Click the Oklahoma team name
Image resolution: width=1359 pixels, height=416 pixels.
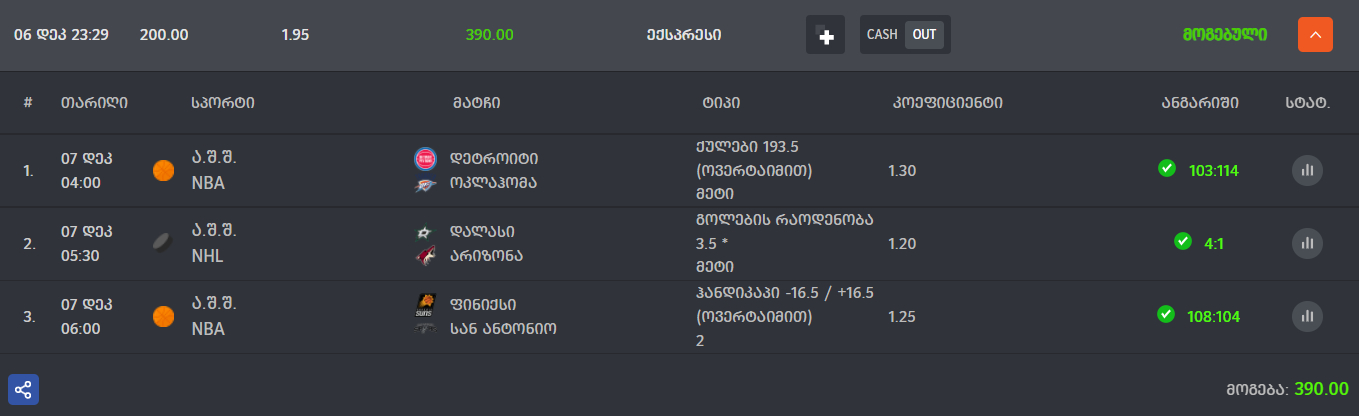(x=493, y=184)
